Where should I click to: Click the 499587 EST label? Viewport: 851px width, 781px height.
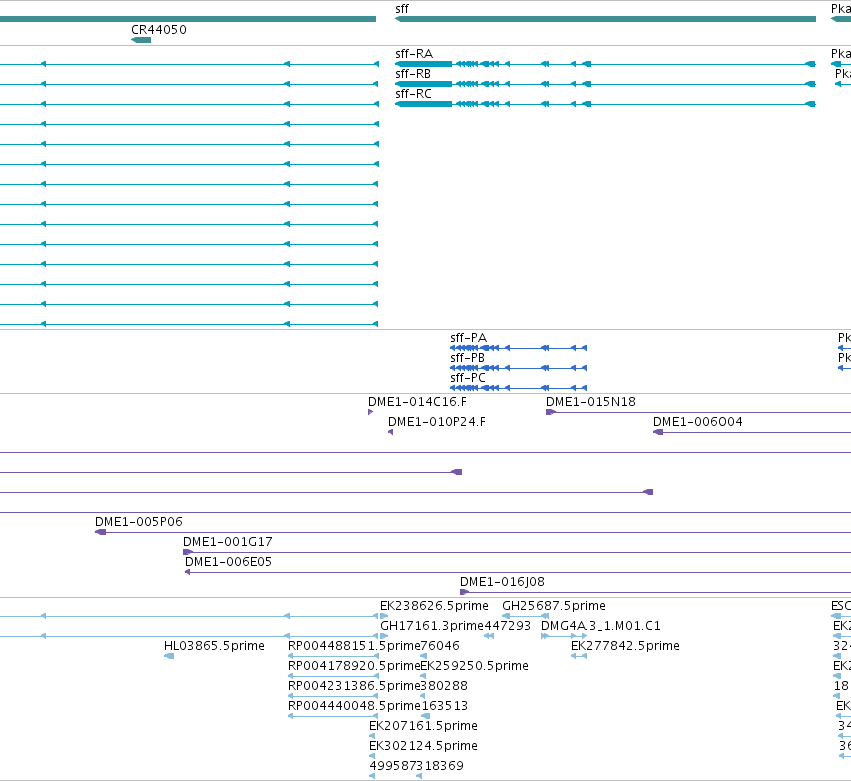tap(392, 766)
